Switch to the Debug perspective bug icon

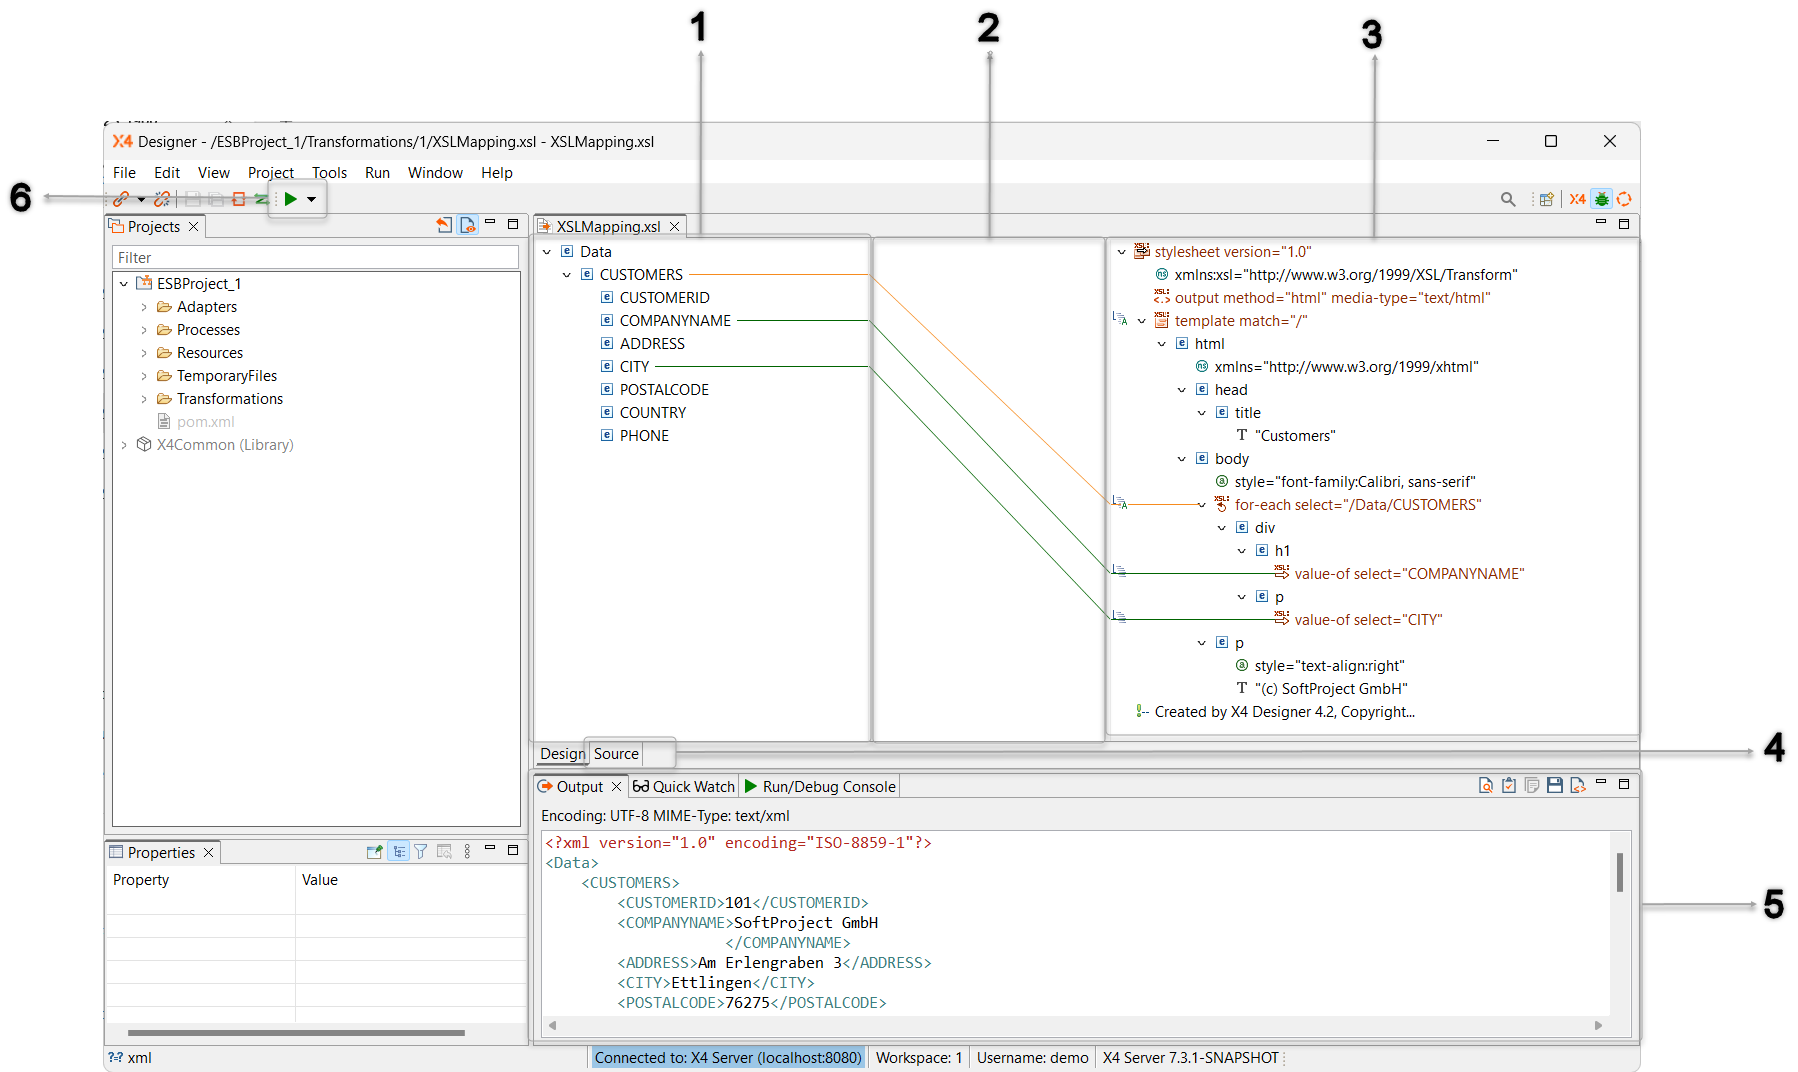pos(1601,199)
